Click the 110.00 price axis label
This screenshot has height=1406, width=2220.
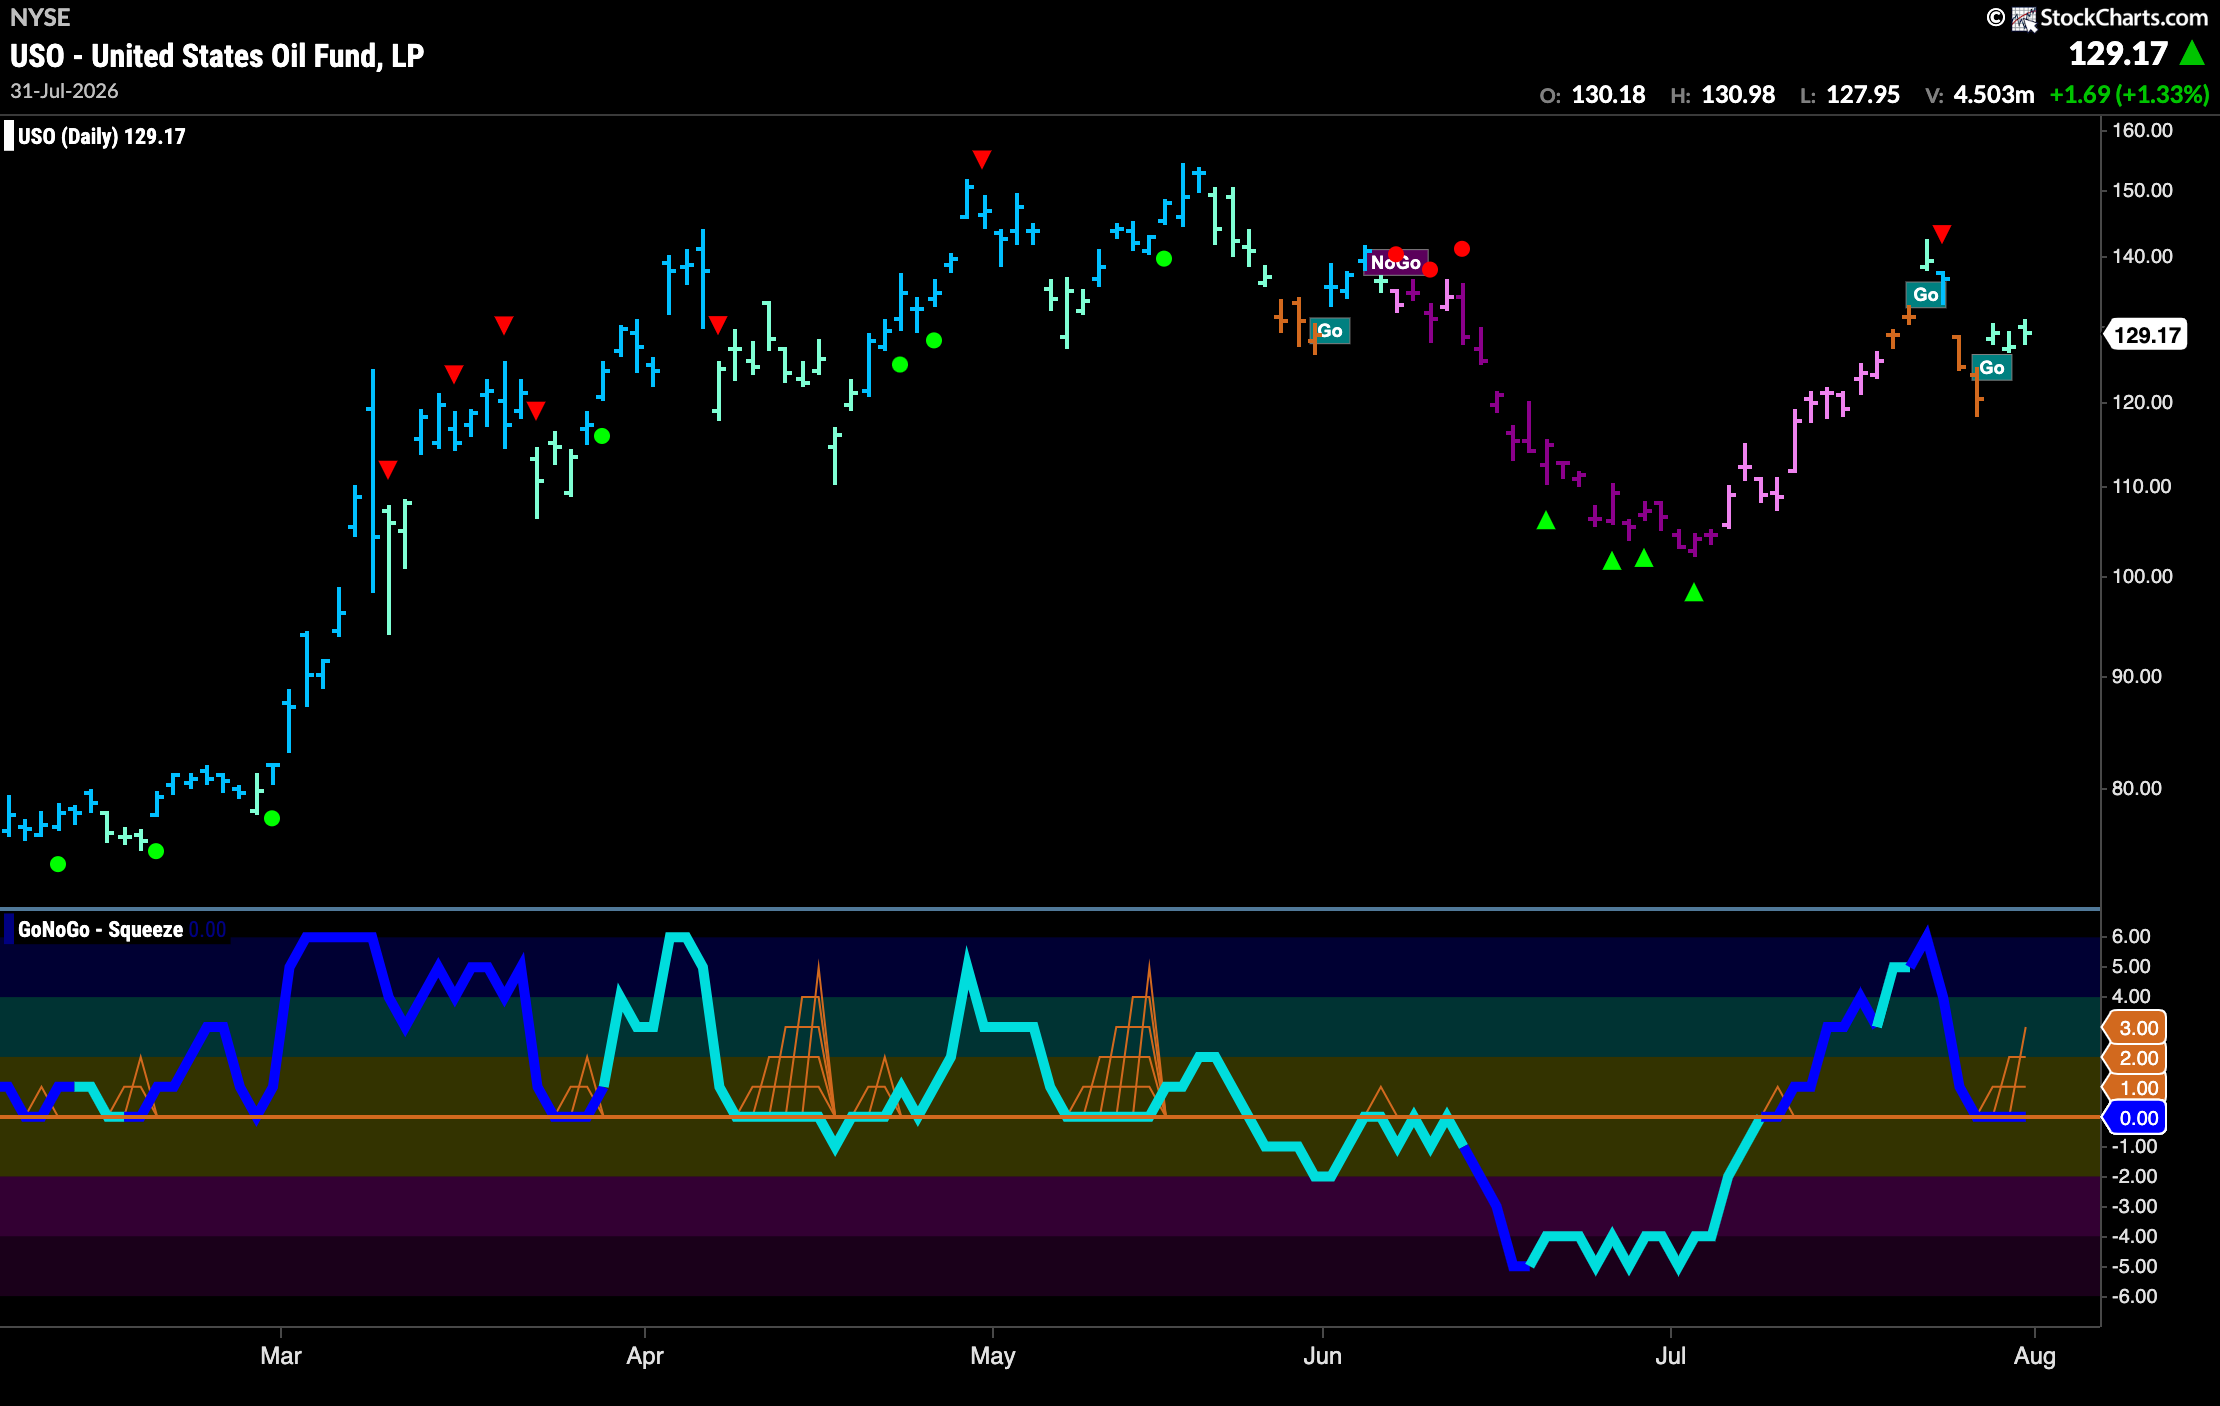tap(2142, 486)
